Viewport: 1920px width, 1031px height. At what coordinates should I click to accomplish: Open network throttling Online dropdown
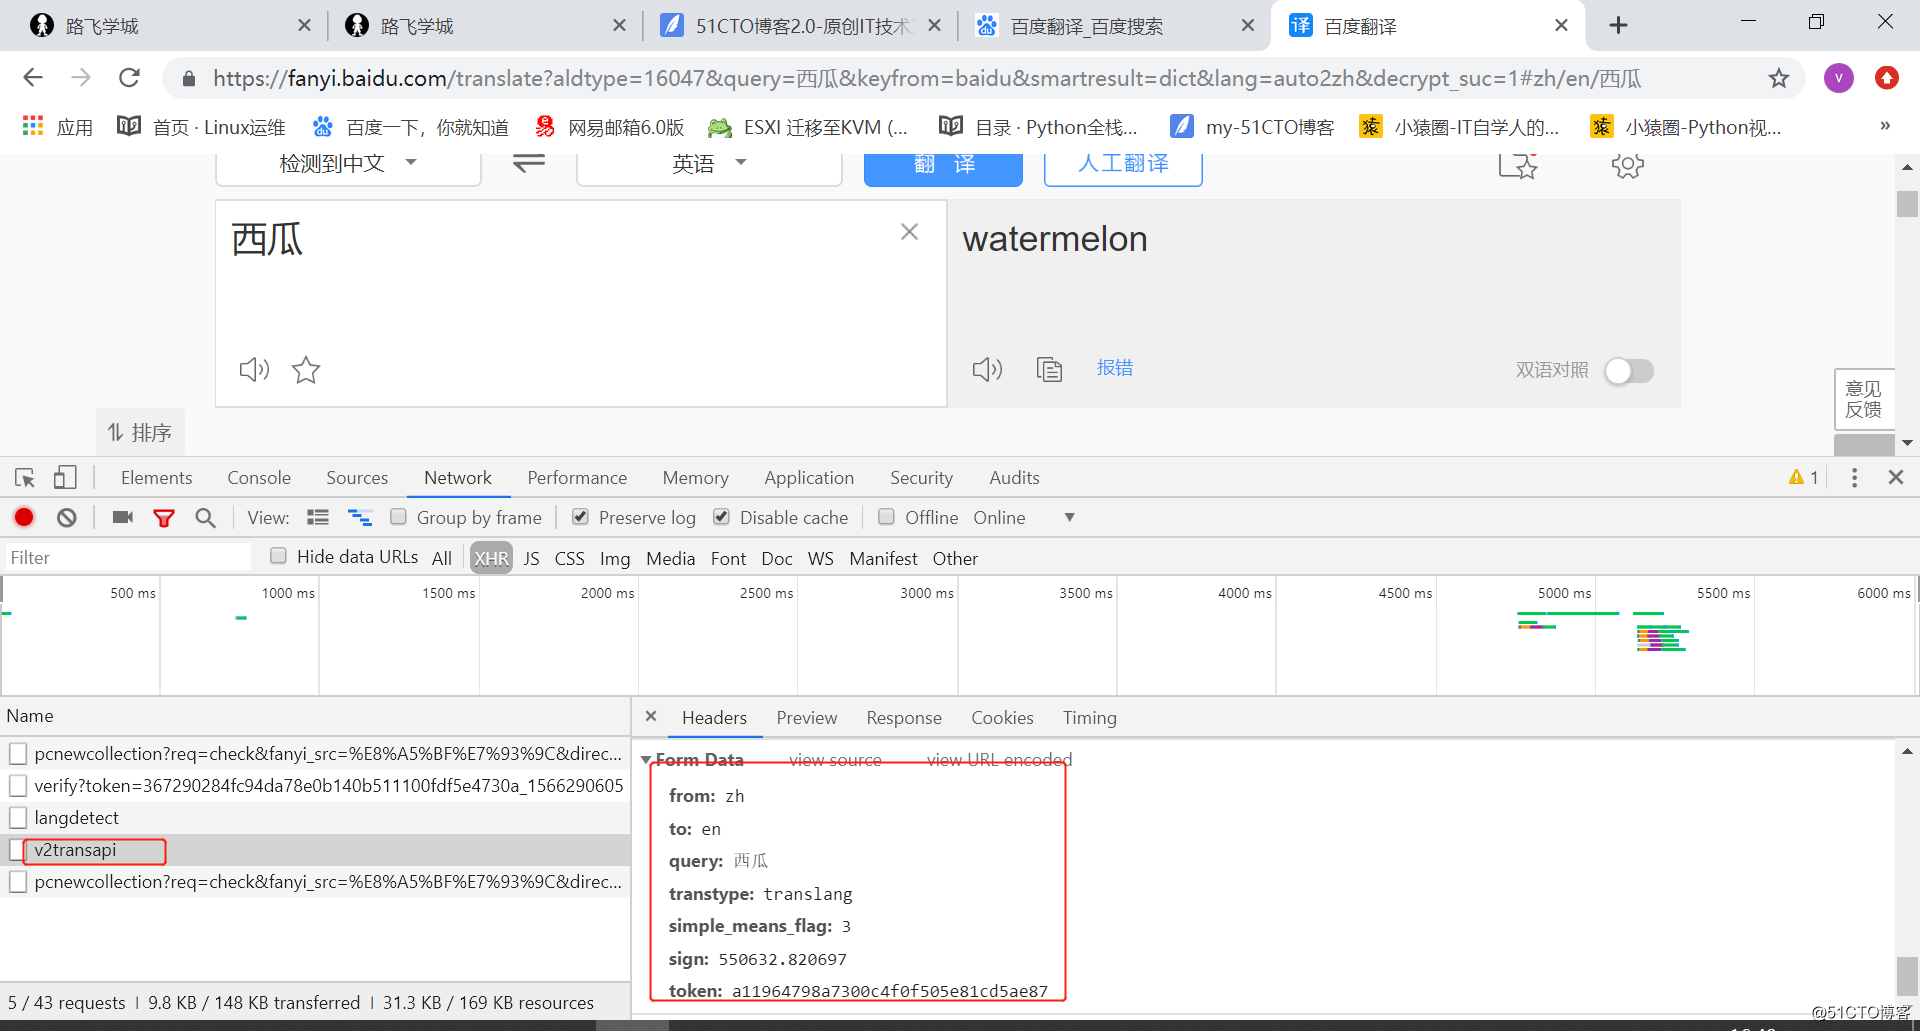click(1024, 517)
